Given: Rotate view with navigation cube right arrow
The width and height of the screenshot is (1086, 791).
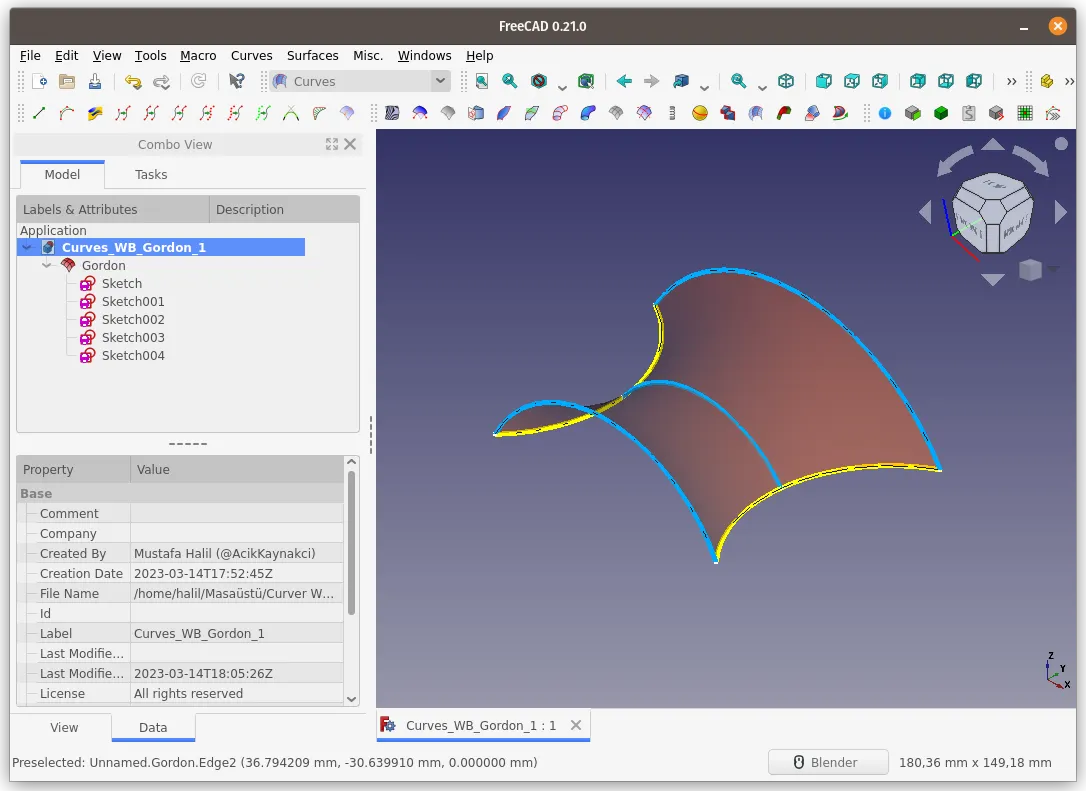Looking at the screenshot, I should click(1060, 212).
